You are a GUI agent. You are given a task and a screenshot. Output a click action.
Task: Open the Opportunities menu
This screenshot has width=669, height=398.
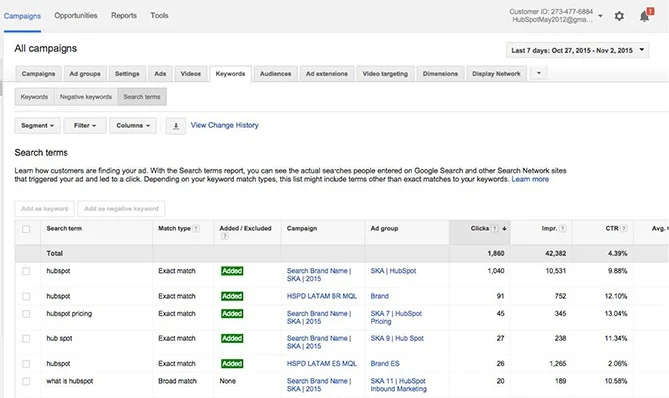pyautogui.click(x=76, y=15)
